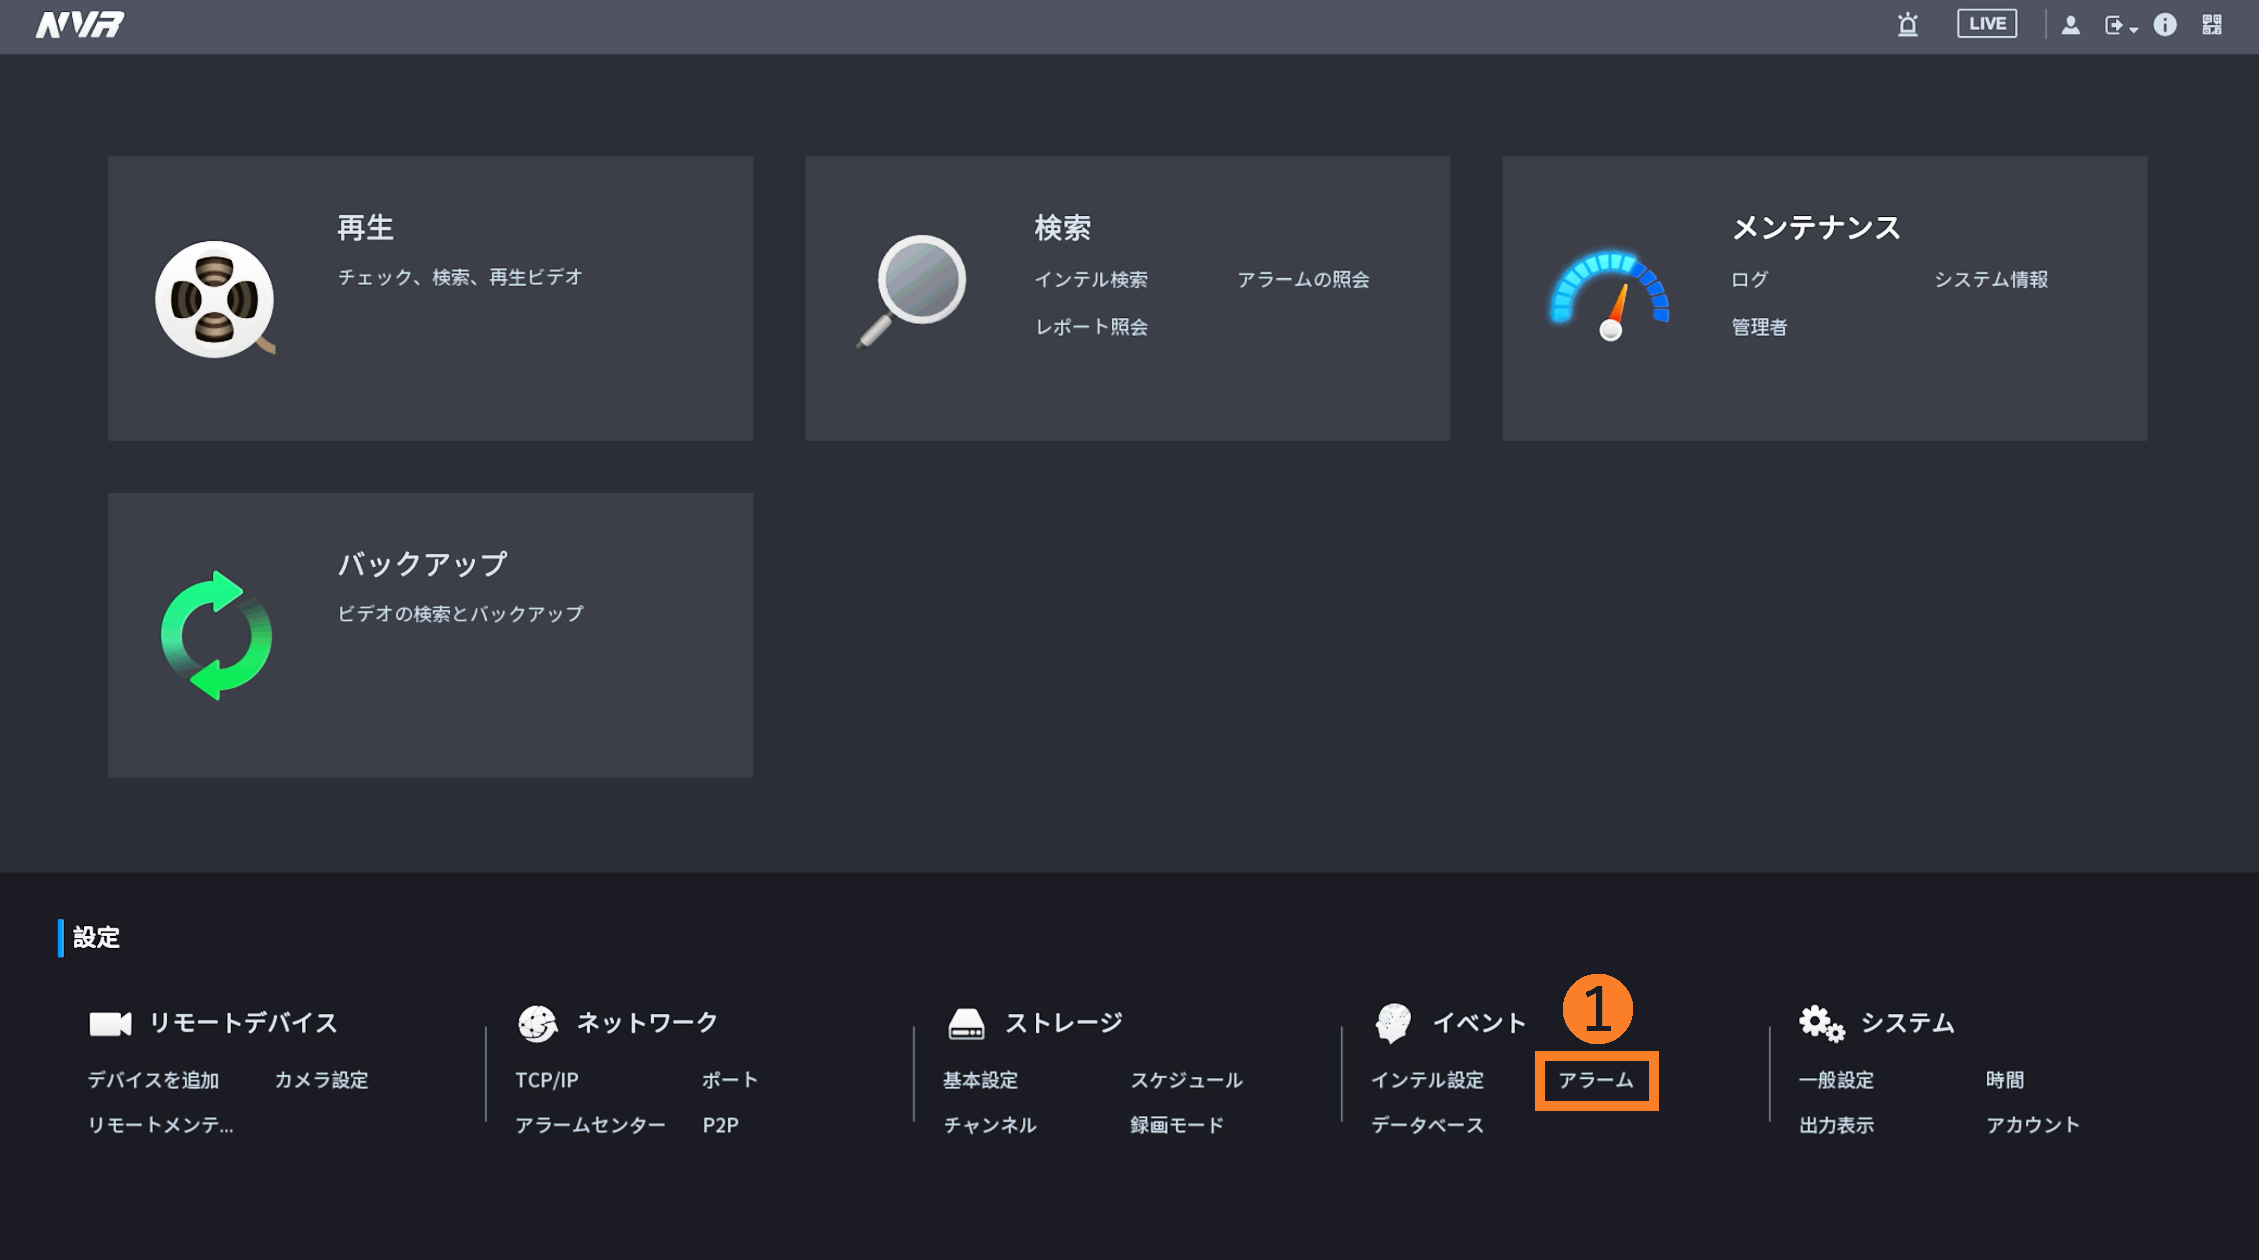Click the film reel playback icon
Viewport: 2259px width, 1260px height.
[214, 299]
